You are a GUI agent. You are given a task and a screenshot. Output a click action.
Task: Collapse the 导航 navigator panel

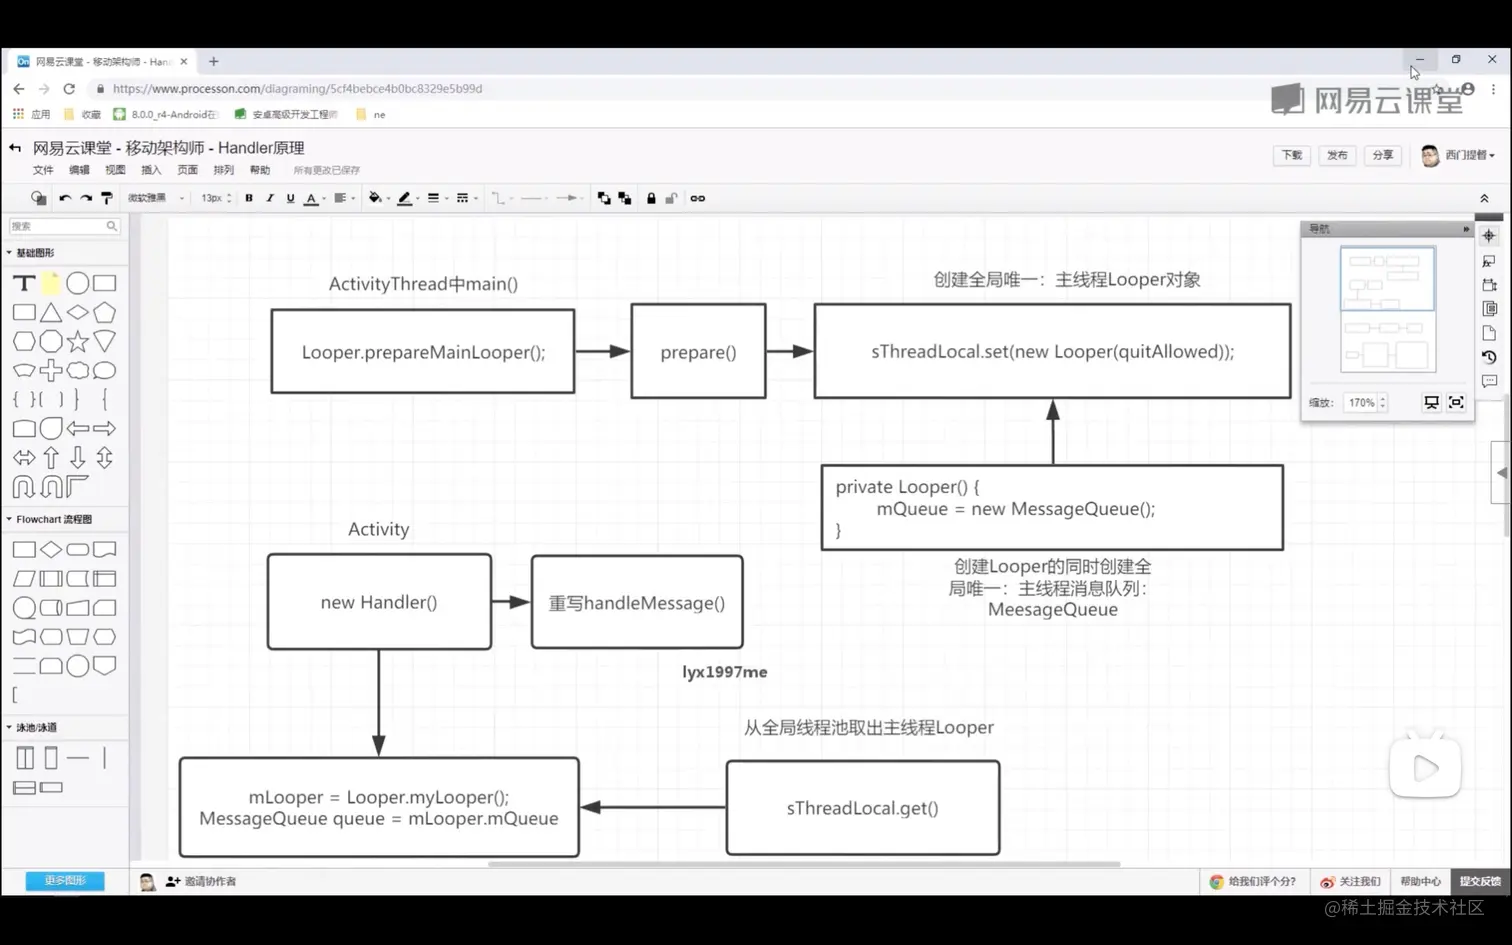(1466, 229)
